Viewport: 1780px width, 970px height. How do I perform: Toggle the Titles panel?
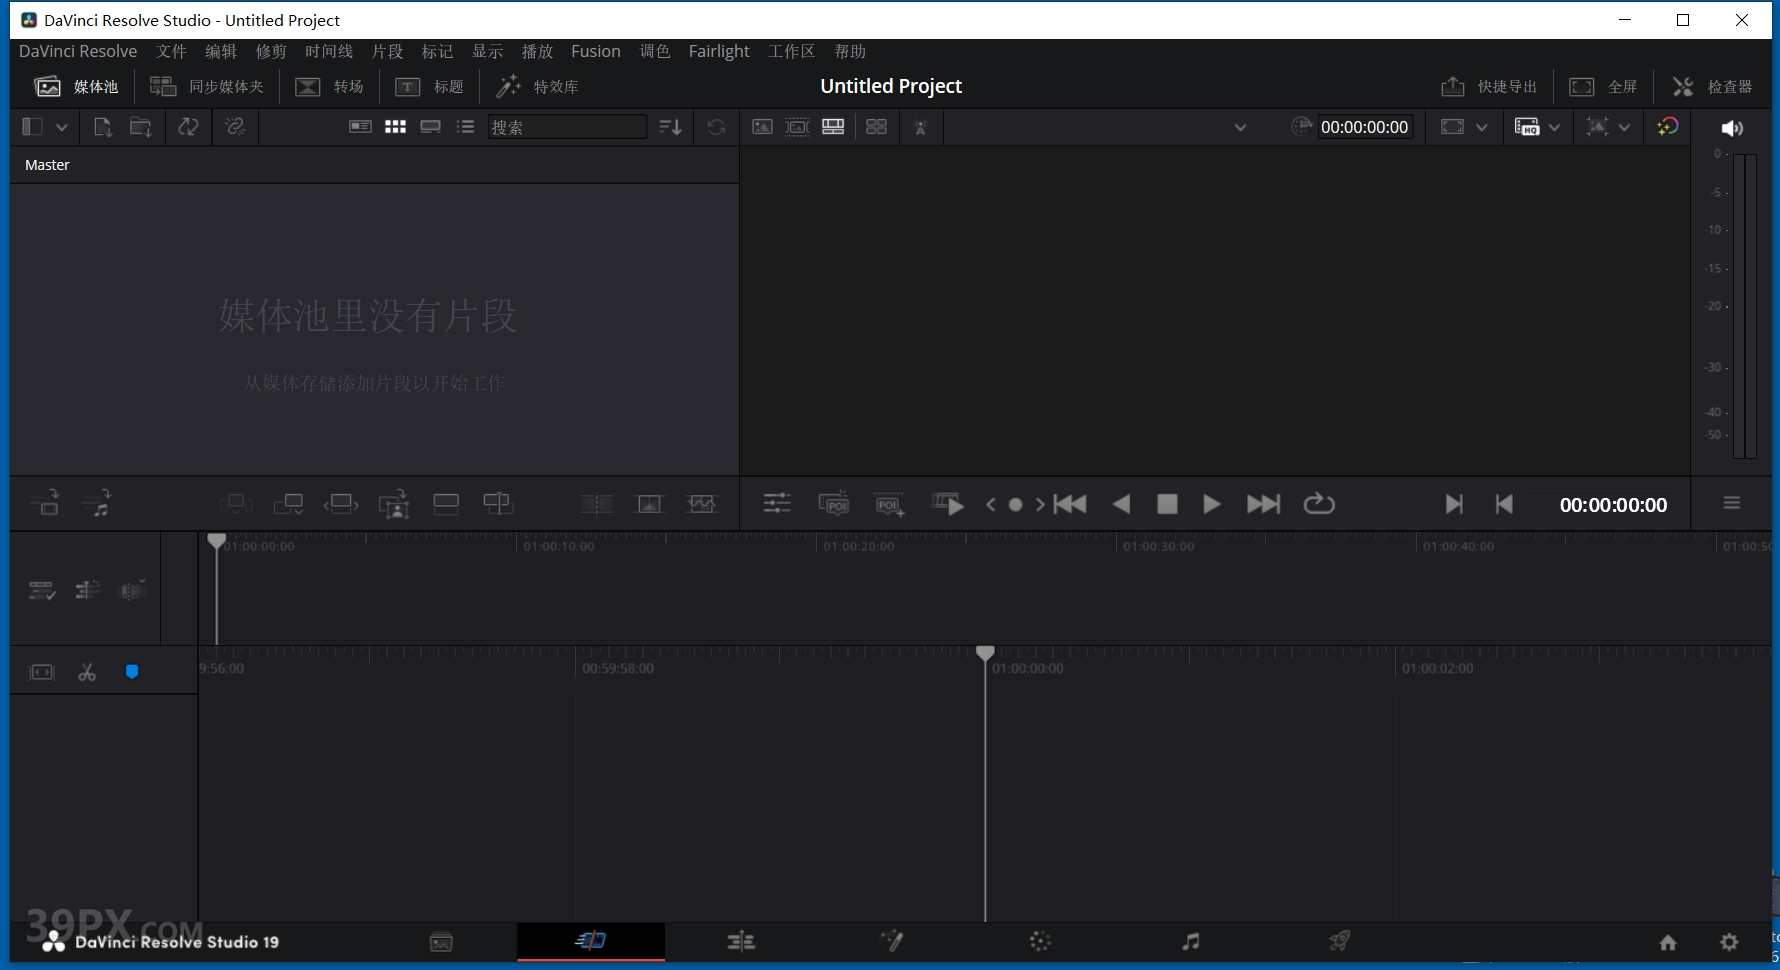429,87
